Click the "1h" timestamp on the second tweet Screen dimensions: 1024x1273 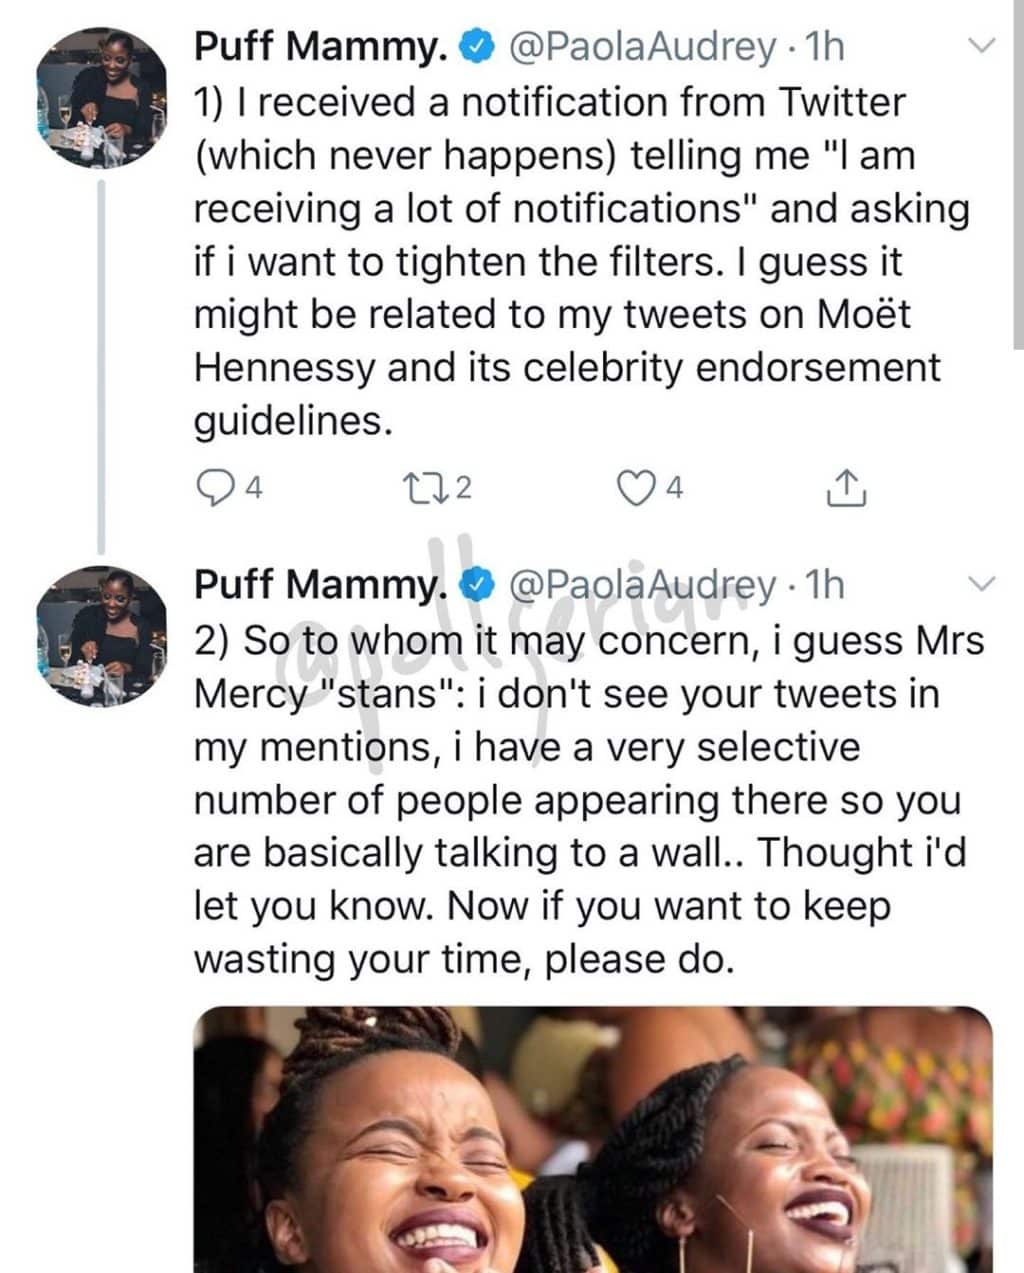(824, 584)
